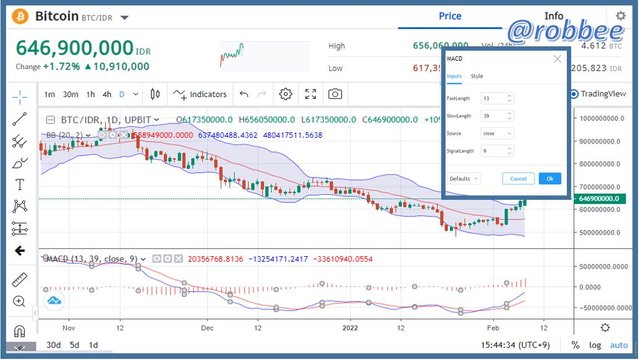
Task: Select the 1h timeframe
Action: point(91,94)
